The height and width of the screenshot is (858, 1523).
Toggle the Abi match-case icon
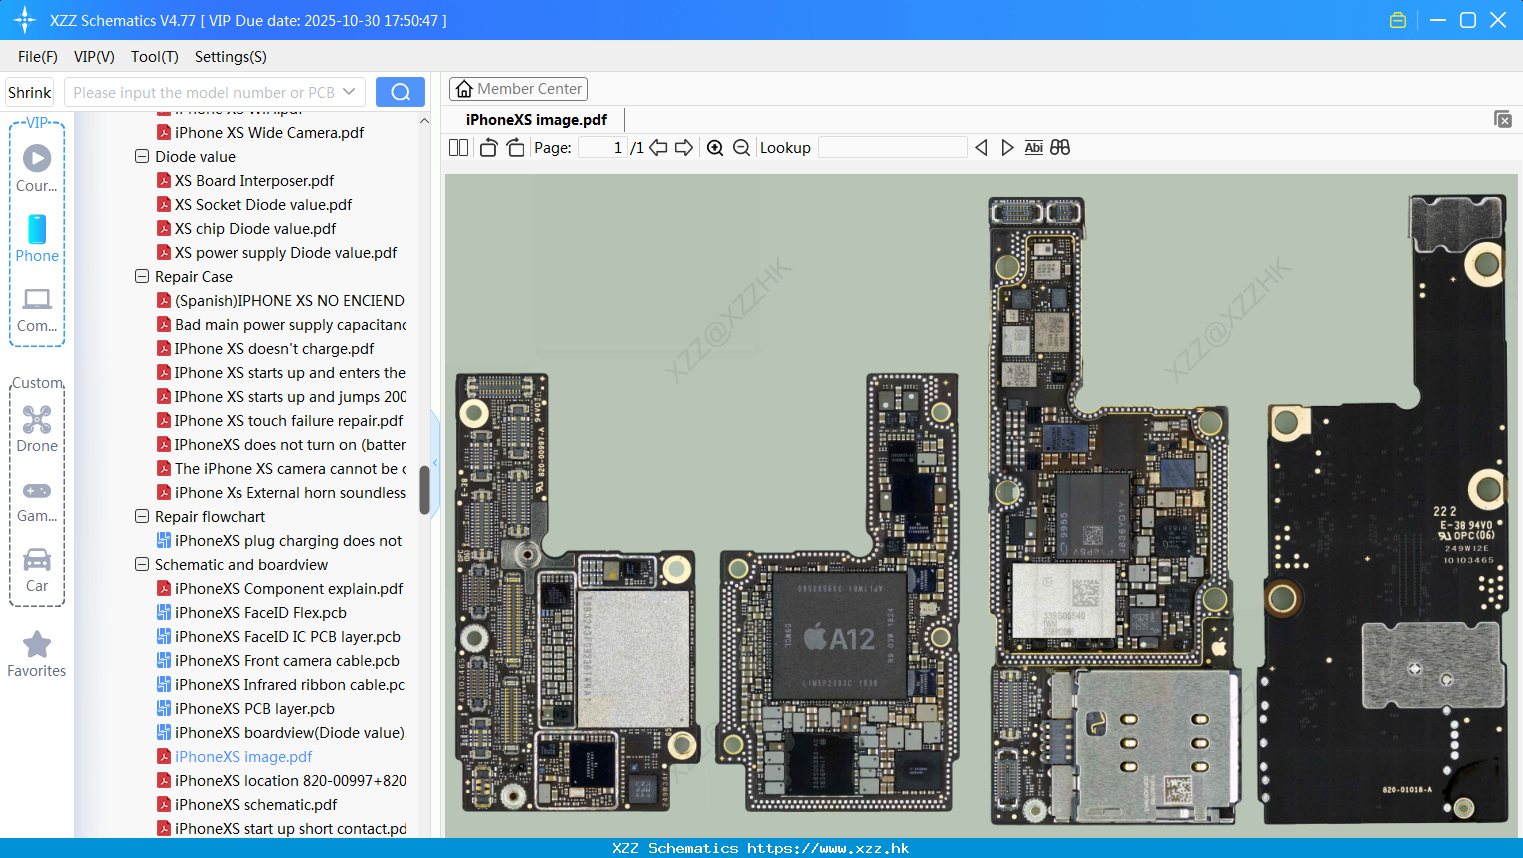click(1033, 147)
